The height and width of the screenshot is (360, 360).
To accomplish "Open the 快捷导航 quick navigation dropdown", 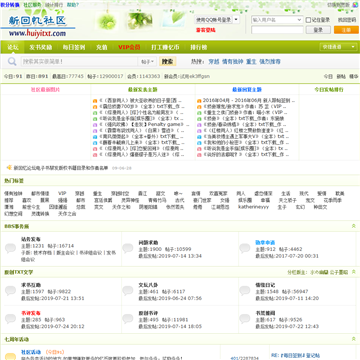I will tap(339, 47).
